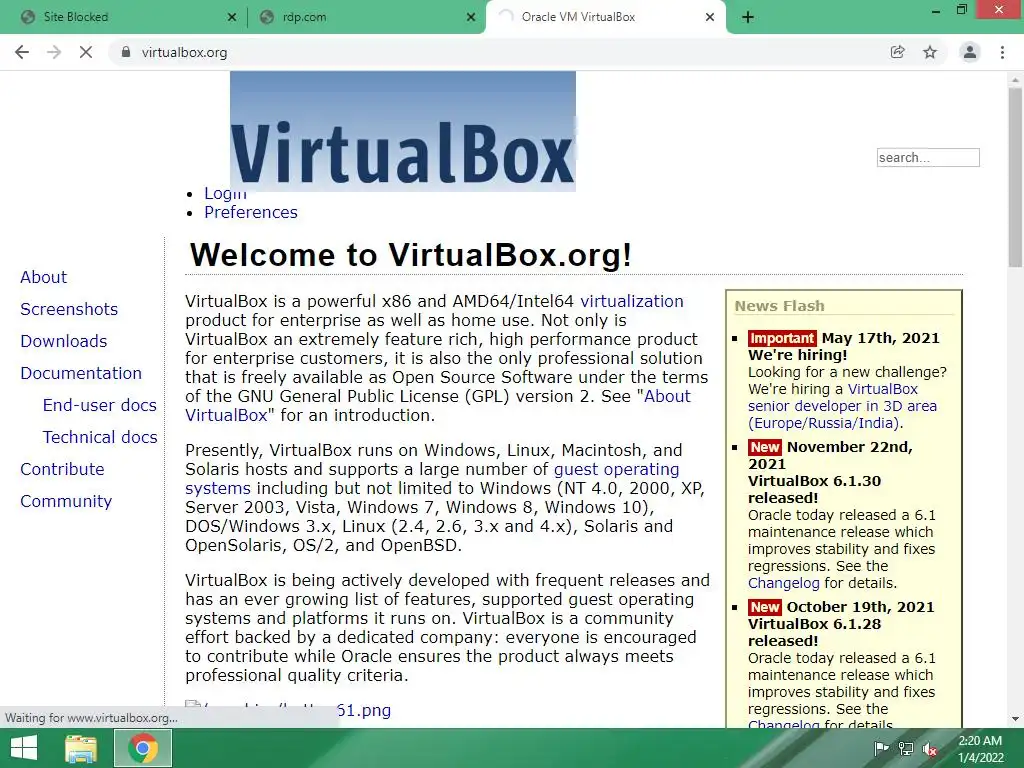Open the guest operating systems link
The image size is (1024, 768).
pyautogui.click(x=616, y=469)
